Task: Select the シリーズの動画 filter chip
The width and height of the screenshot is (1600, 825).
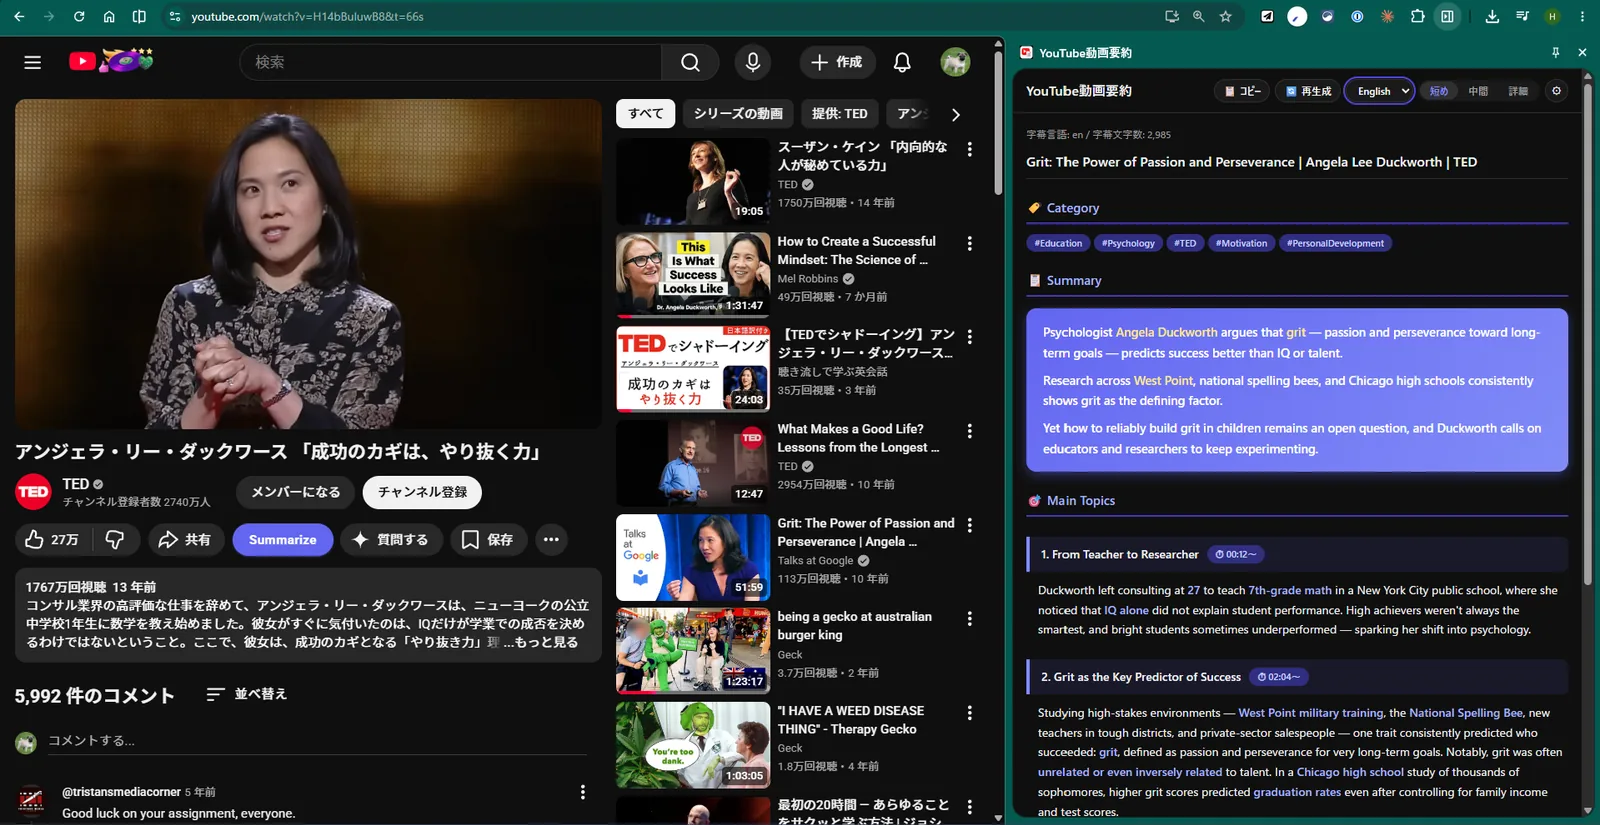Action: (738, 114)
